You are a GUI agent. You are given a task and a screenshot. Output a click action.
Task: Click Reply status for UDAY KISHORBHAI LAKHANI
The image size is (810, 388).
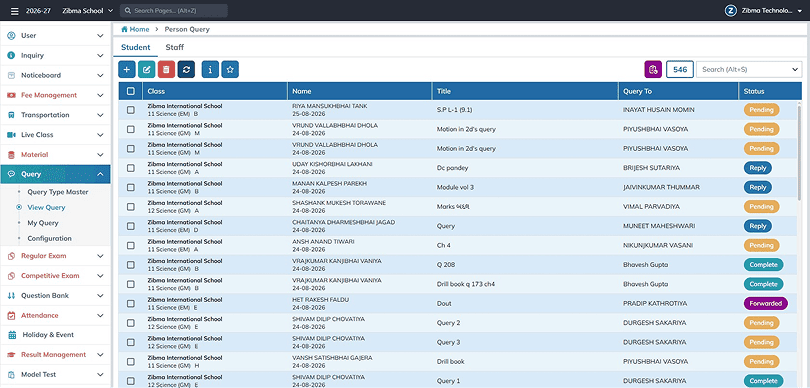point(758,168)
